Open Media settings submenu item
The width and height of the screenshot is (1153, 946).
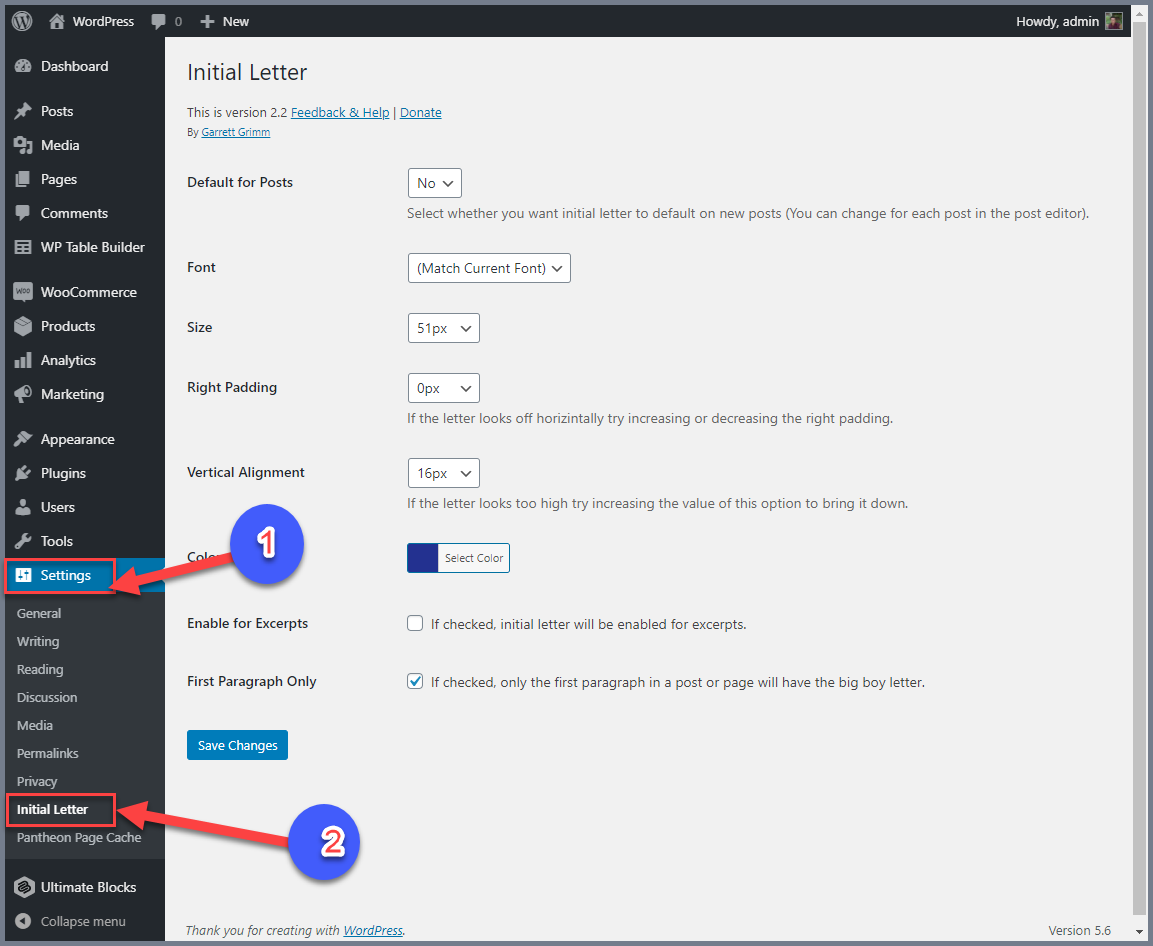pyautogui.click(x=35, y=725)
